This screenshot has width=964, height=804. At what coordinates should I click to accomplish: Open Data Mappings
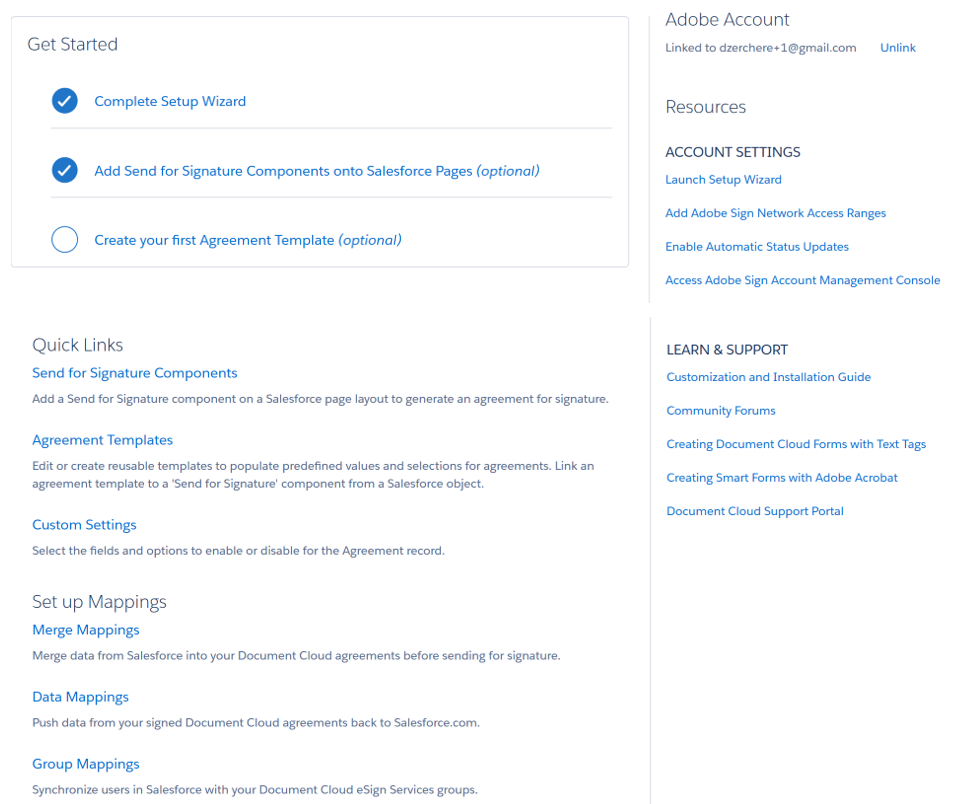pos(80,696)
